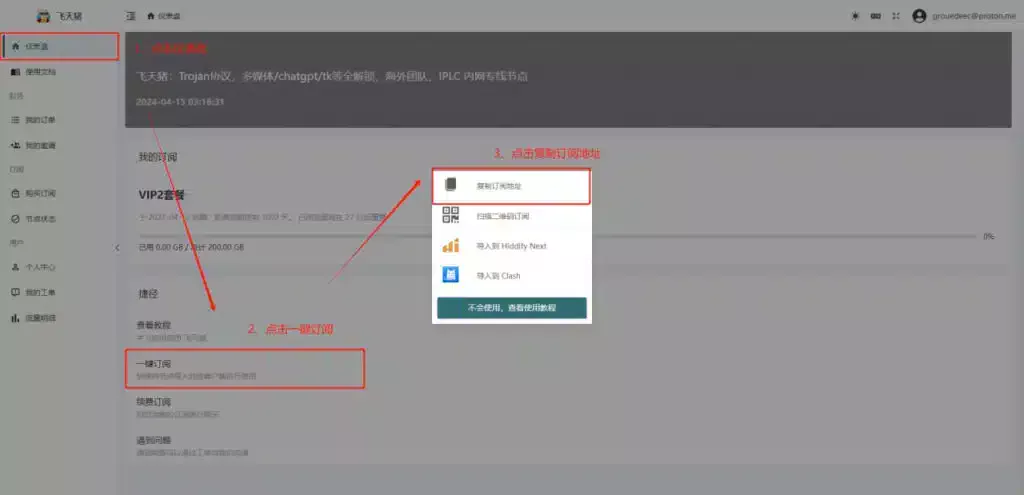Go to 我的订单 in the sidebar
Viewport: 1024px width, 495px height.
point(40,120)
